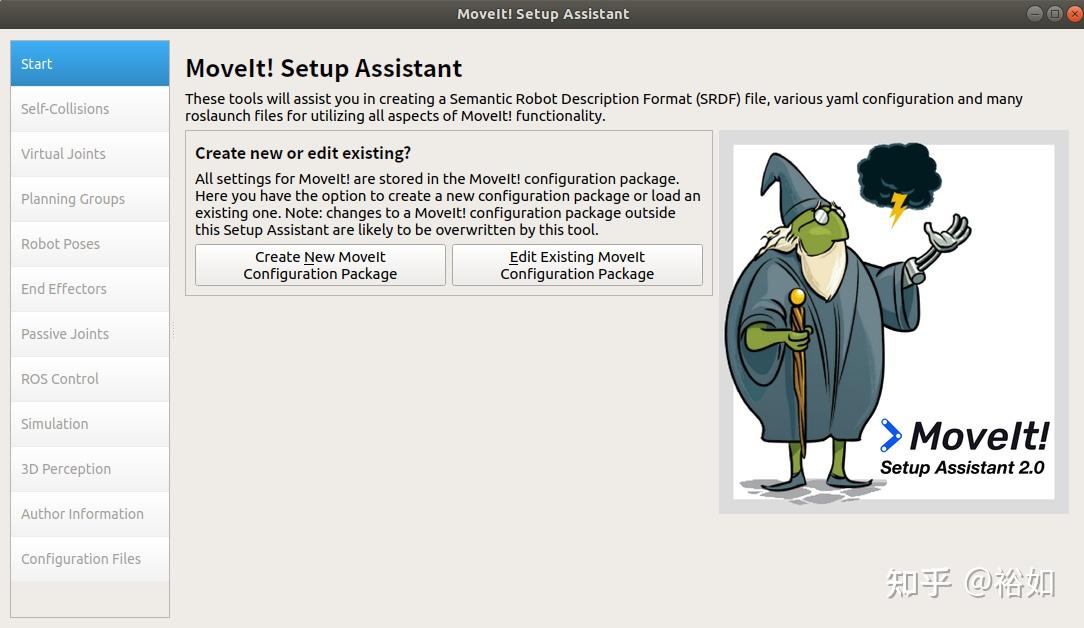This screenshot has width=1084, height=628.
Task: Click Create New MoveIt Configuration Package
Action: point(320,265)
